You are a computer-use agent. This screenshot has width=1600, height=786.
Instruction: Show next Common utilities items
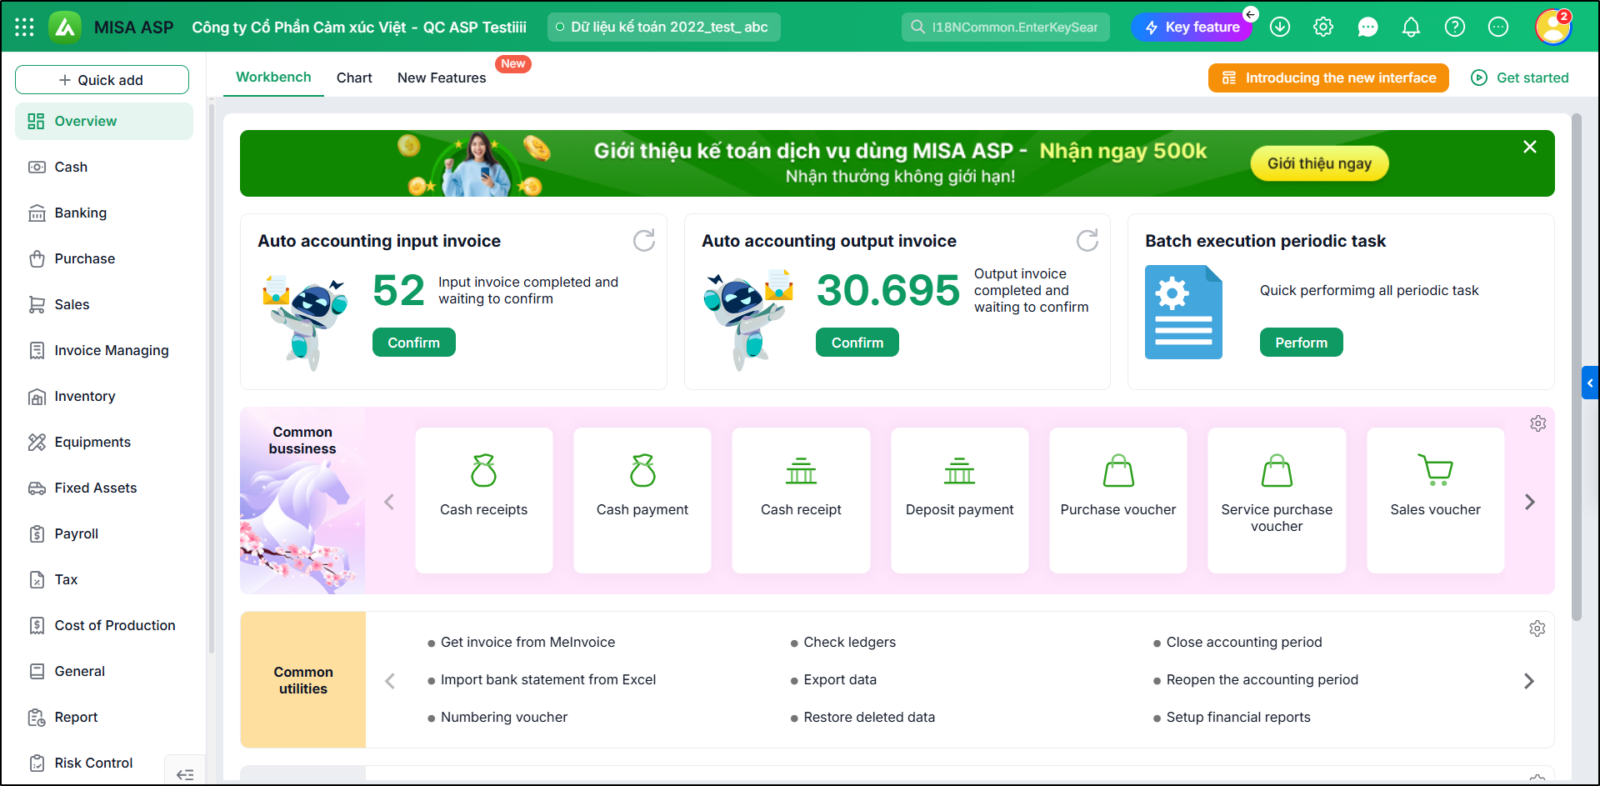coord(1529,681)
